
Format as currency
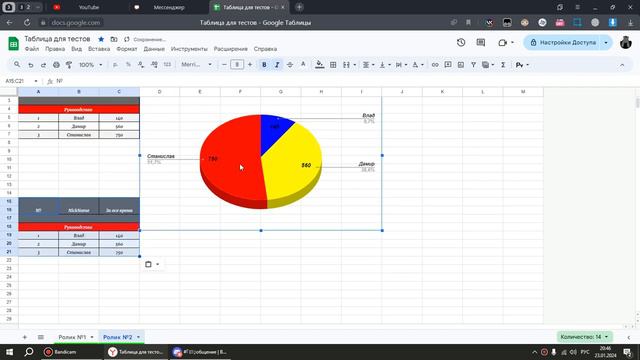116,65
